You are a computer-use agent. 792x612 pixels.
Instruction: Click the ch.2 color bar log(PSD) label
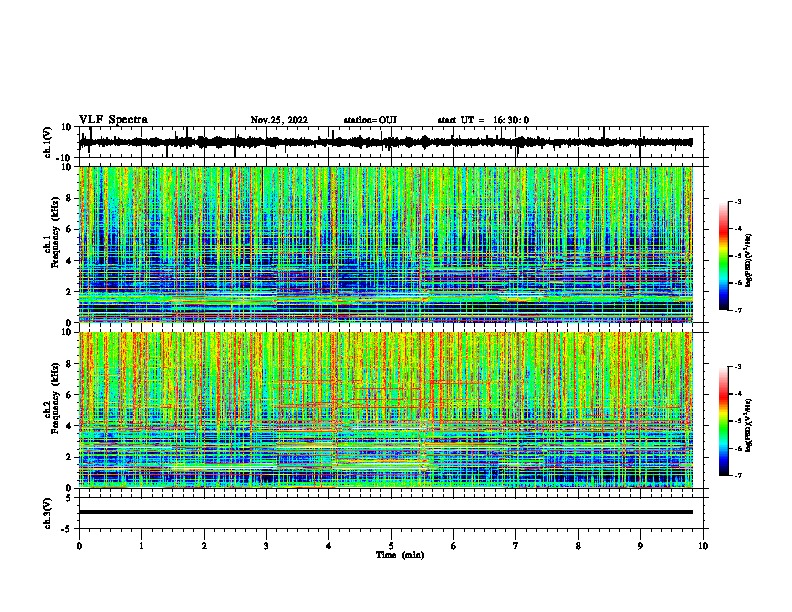coord(749,425)
